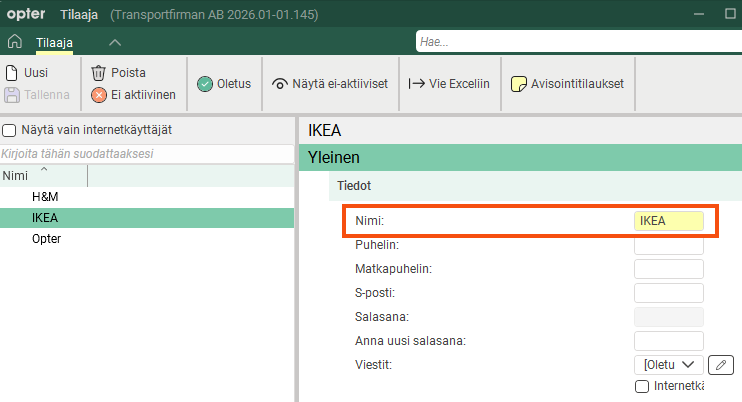Select H&M in the orderer list

pos(45,197)
